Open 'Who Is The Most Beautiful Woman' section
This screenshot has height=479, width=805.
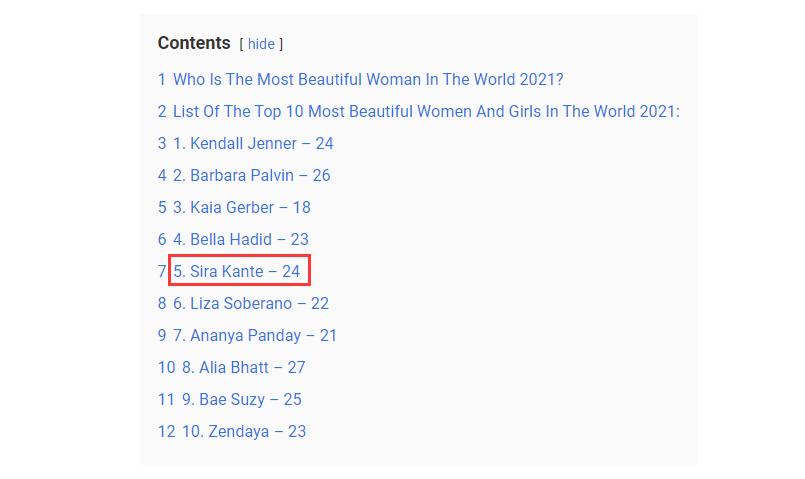pos(368,80)
